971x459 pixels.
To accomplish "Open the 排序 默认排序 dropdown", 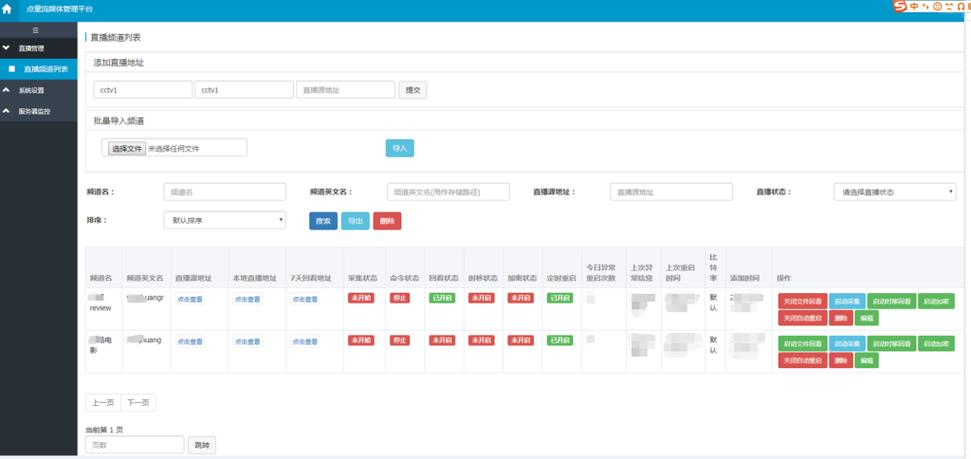I will 225,220.
